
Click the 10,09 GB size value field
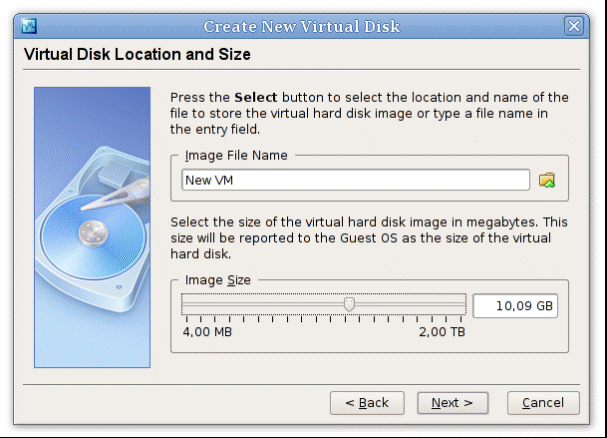[515, 305]
